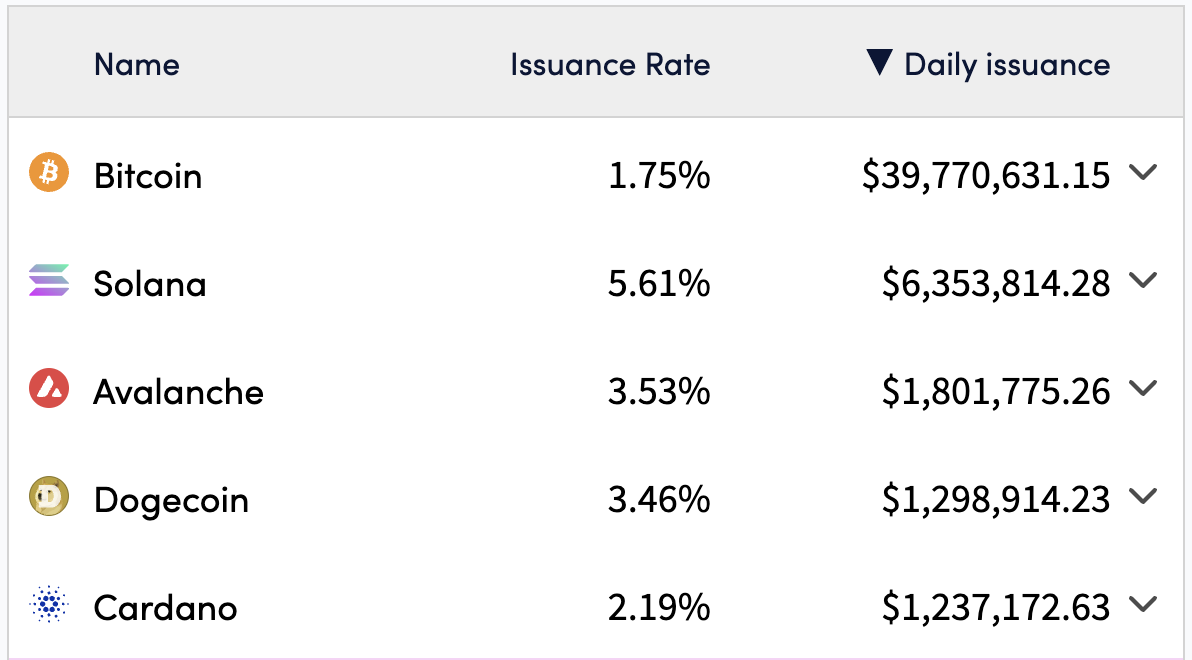Expand the Cardano row chevron
This screenshot has width=1192, height=660.
coord(1142,604)
